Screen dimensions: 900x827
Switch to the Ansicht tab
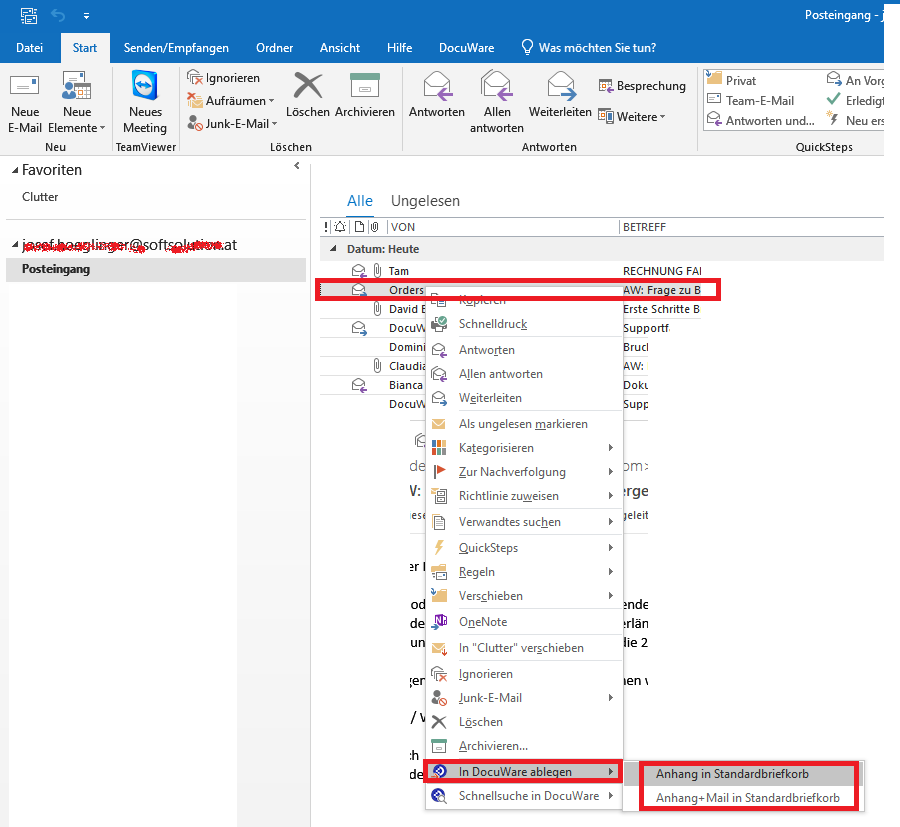tap(340, 48)
